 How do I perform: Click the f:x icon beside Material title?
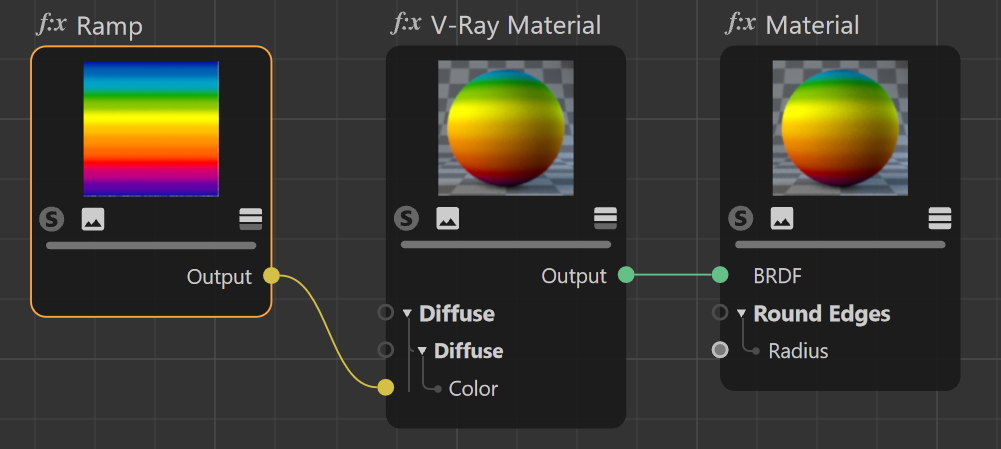pos(741,24)
